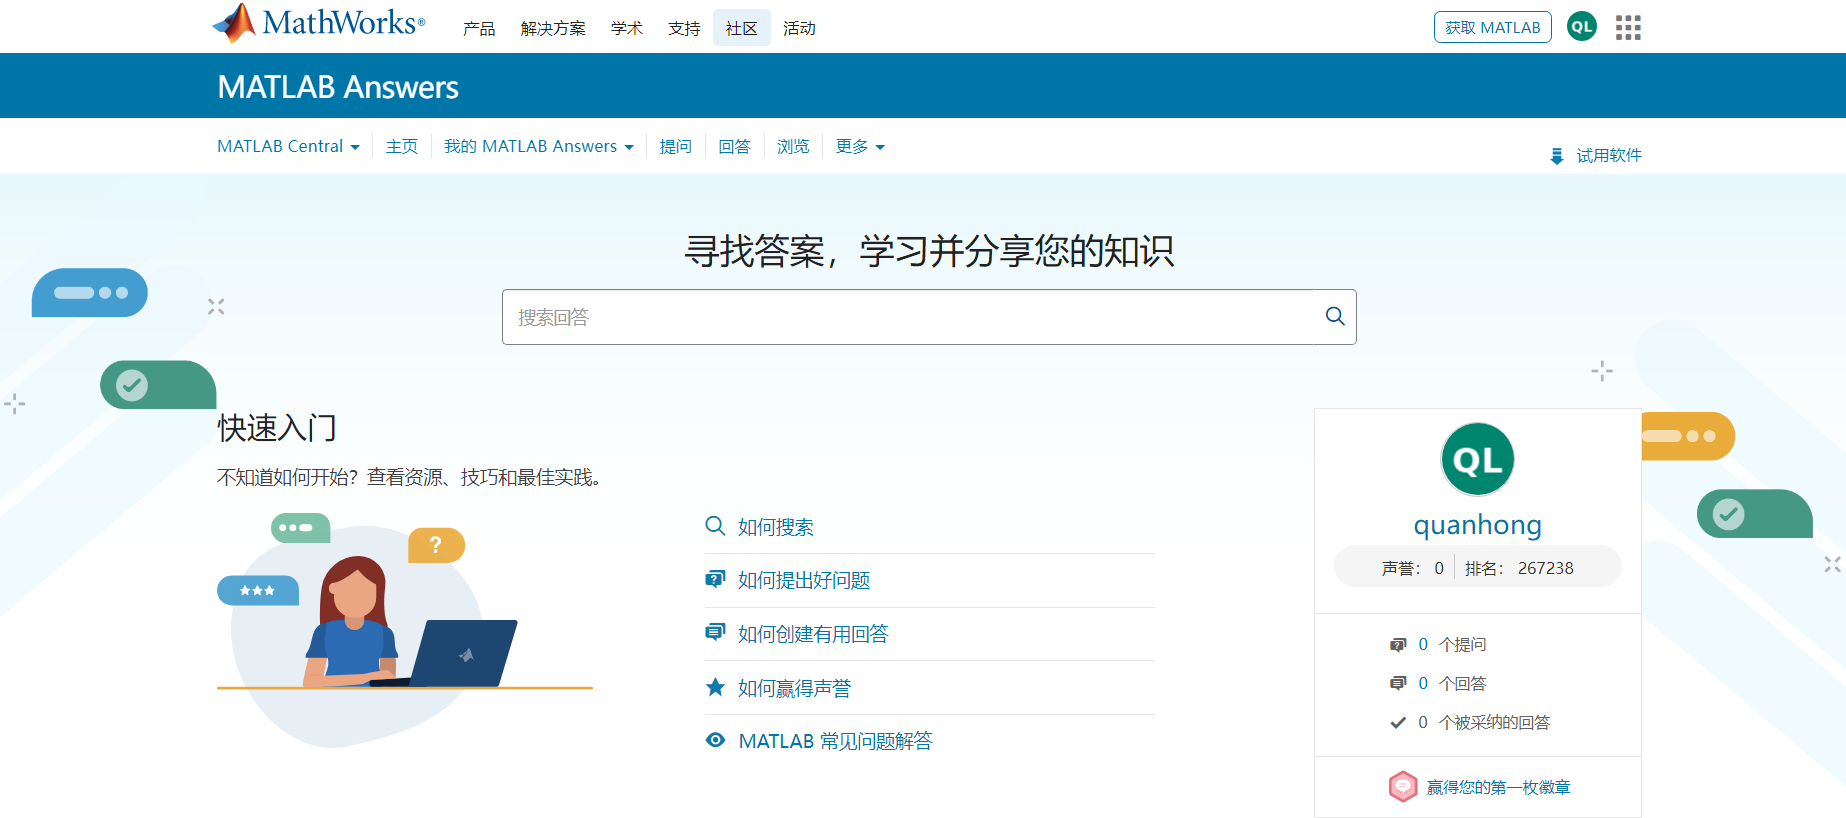Open the 如何创建有用回答 link

click(x=812, y=634)
